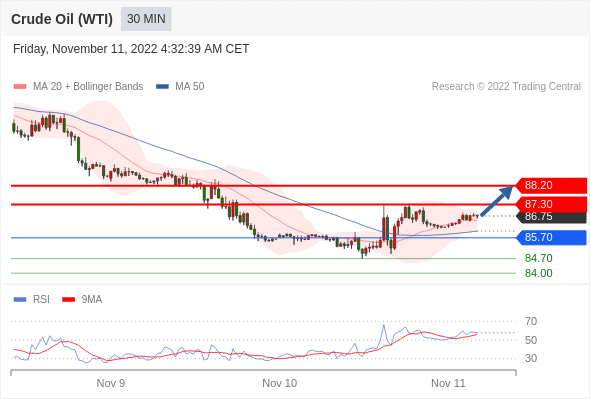The height and width of the screenshot is (400, 590).
Task: Click the Crude Oil (WTI) title
Action: (62, 19)
